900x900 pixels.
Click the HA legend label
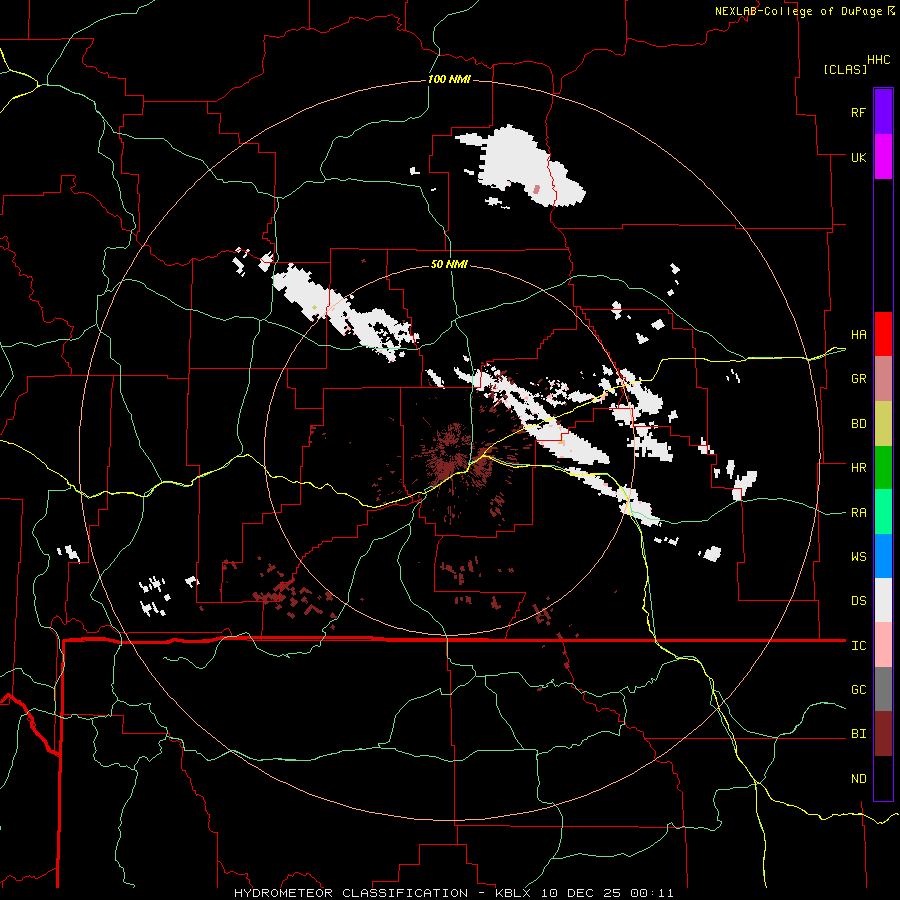[858, 335]
